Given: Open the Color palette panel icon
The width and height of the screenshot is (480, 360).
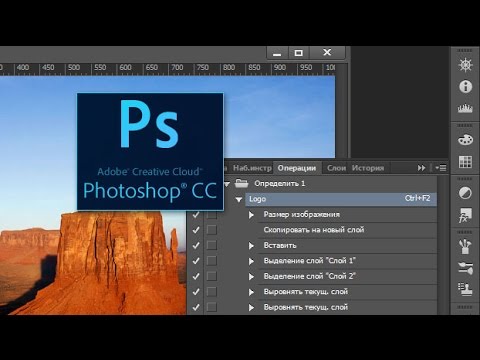Looking at the screenshot, I should [465, 140].
